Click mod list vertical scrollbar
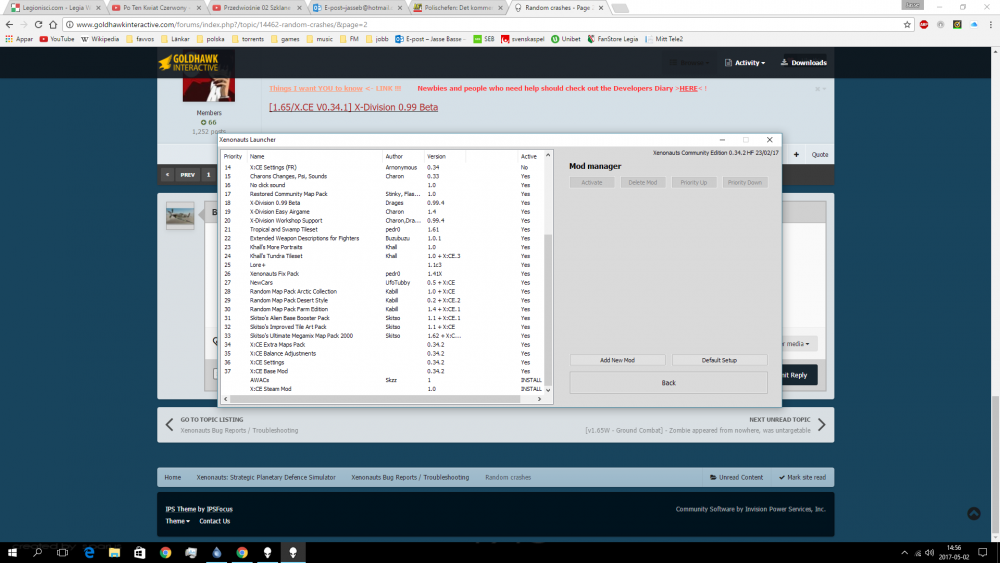The width and height of the screenshot is (1000, 563). pyautogui.click(x=548, y=308)
